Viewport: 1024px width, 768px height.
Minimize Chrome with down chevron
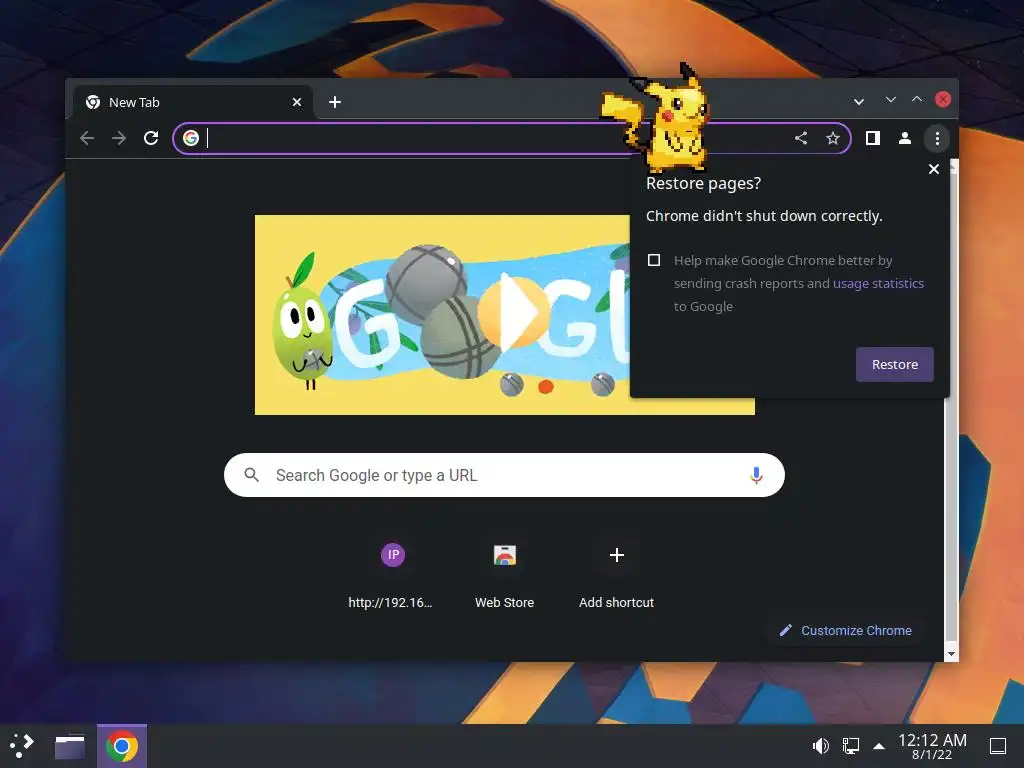click(x=891, y=99)
